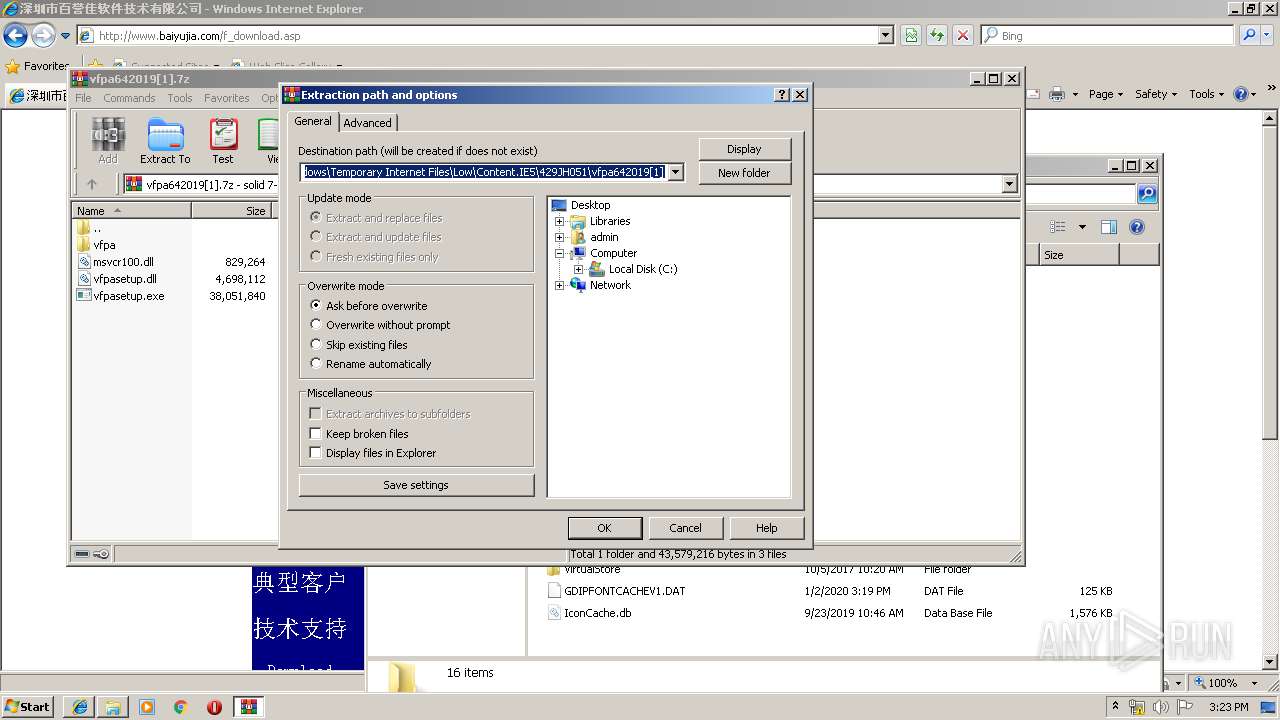The height and width of the screenshot is (720, 1280).
Task: Open IE Page menu dropdown
Action: (x=1106, y=94)
